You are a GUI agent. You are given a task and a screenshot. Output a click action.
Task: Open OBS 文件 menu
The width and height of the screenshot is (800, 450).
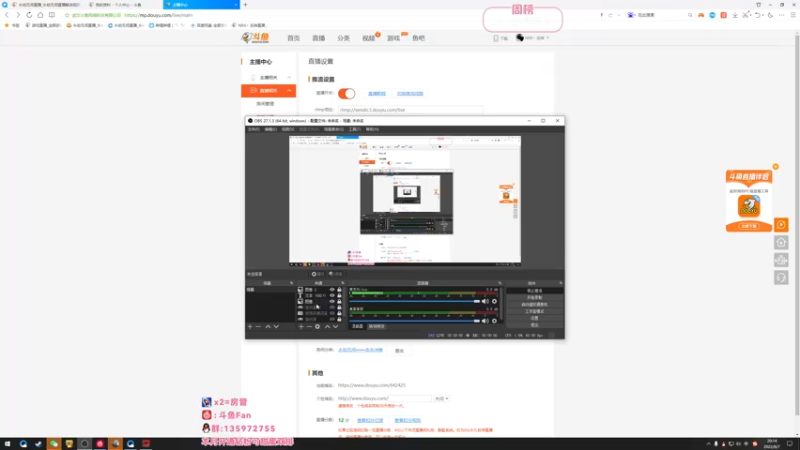tap(254, 130)
